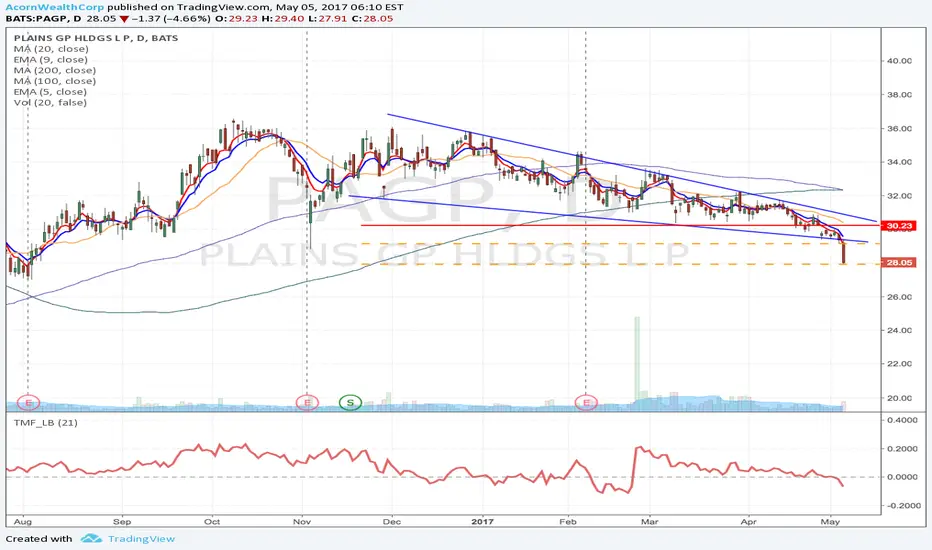Click the Vol (20, false) indicator label

[x=51, y=102]
